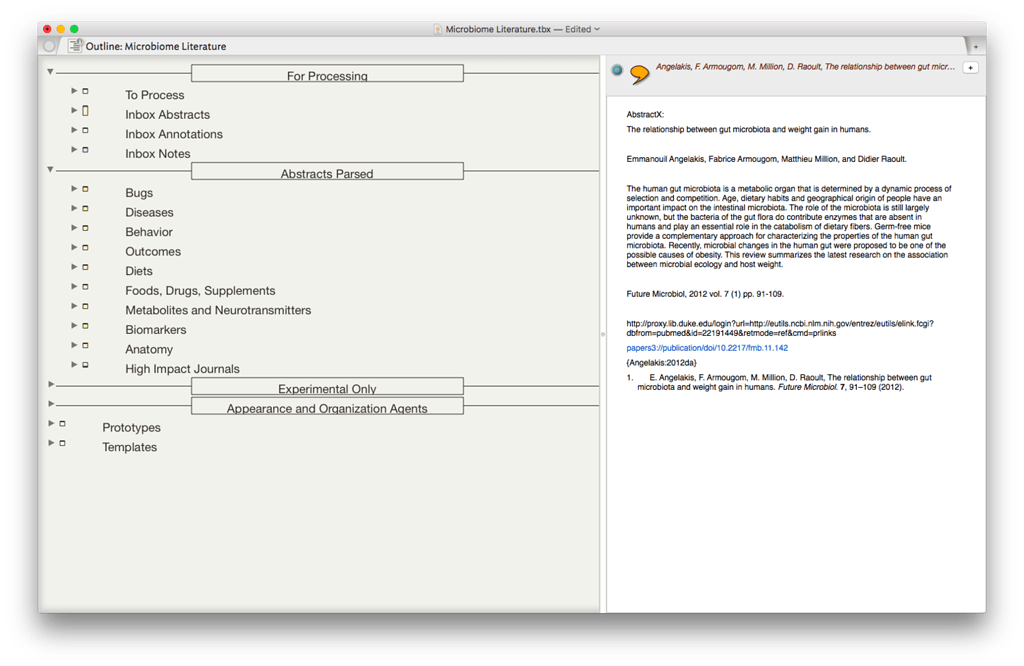
Task: Click the note icon beside Templates
Action: point(62,443)
